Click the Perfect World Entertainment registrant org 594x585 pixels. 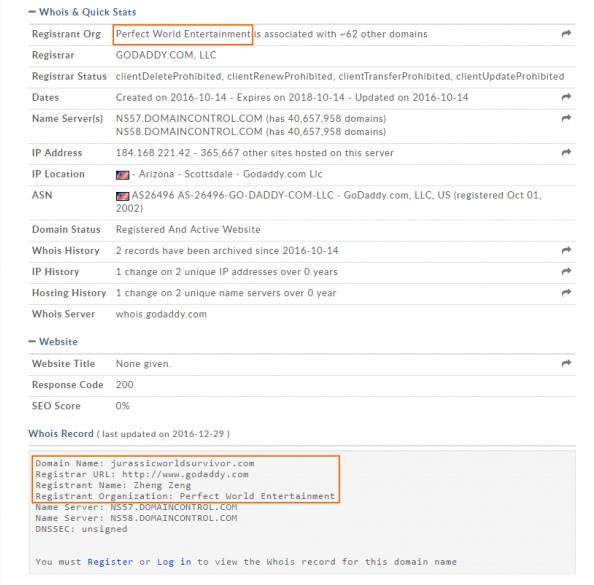(x=183, y=34)
